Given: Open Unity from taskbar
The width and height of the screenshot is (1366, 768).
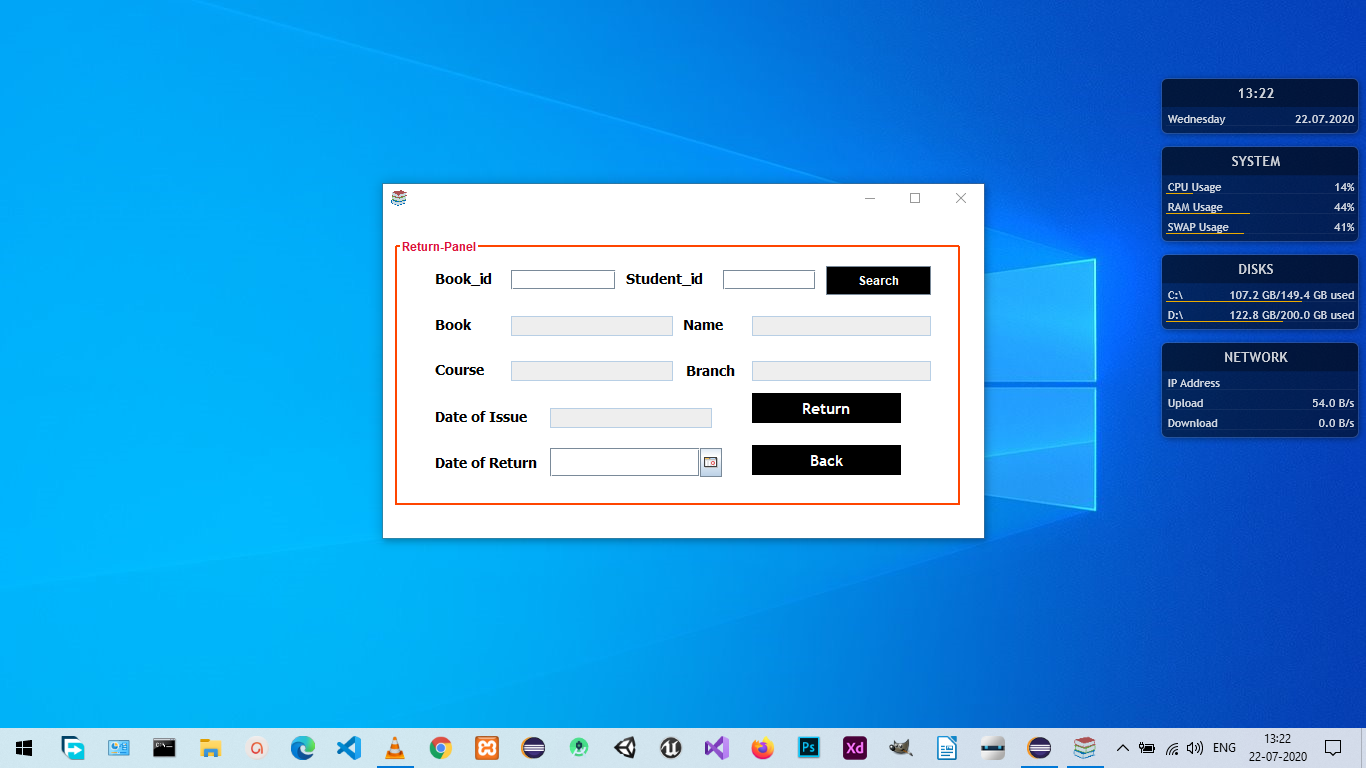Looking at the screenshot, I should point(625,747).
